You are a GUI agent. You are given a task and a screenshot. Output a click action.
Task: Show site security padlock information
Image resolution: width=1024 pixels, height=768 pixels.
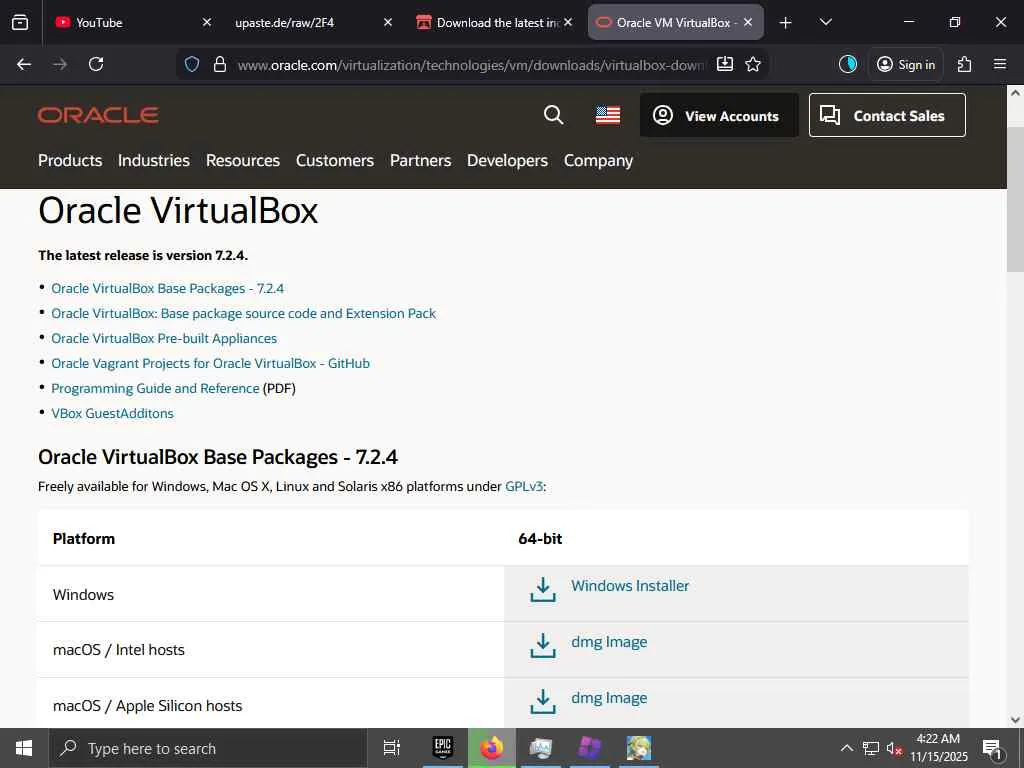tap(220, 65)
